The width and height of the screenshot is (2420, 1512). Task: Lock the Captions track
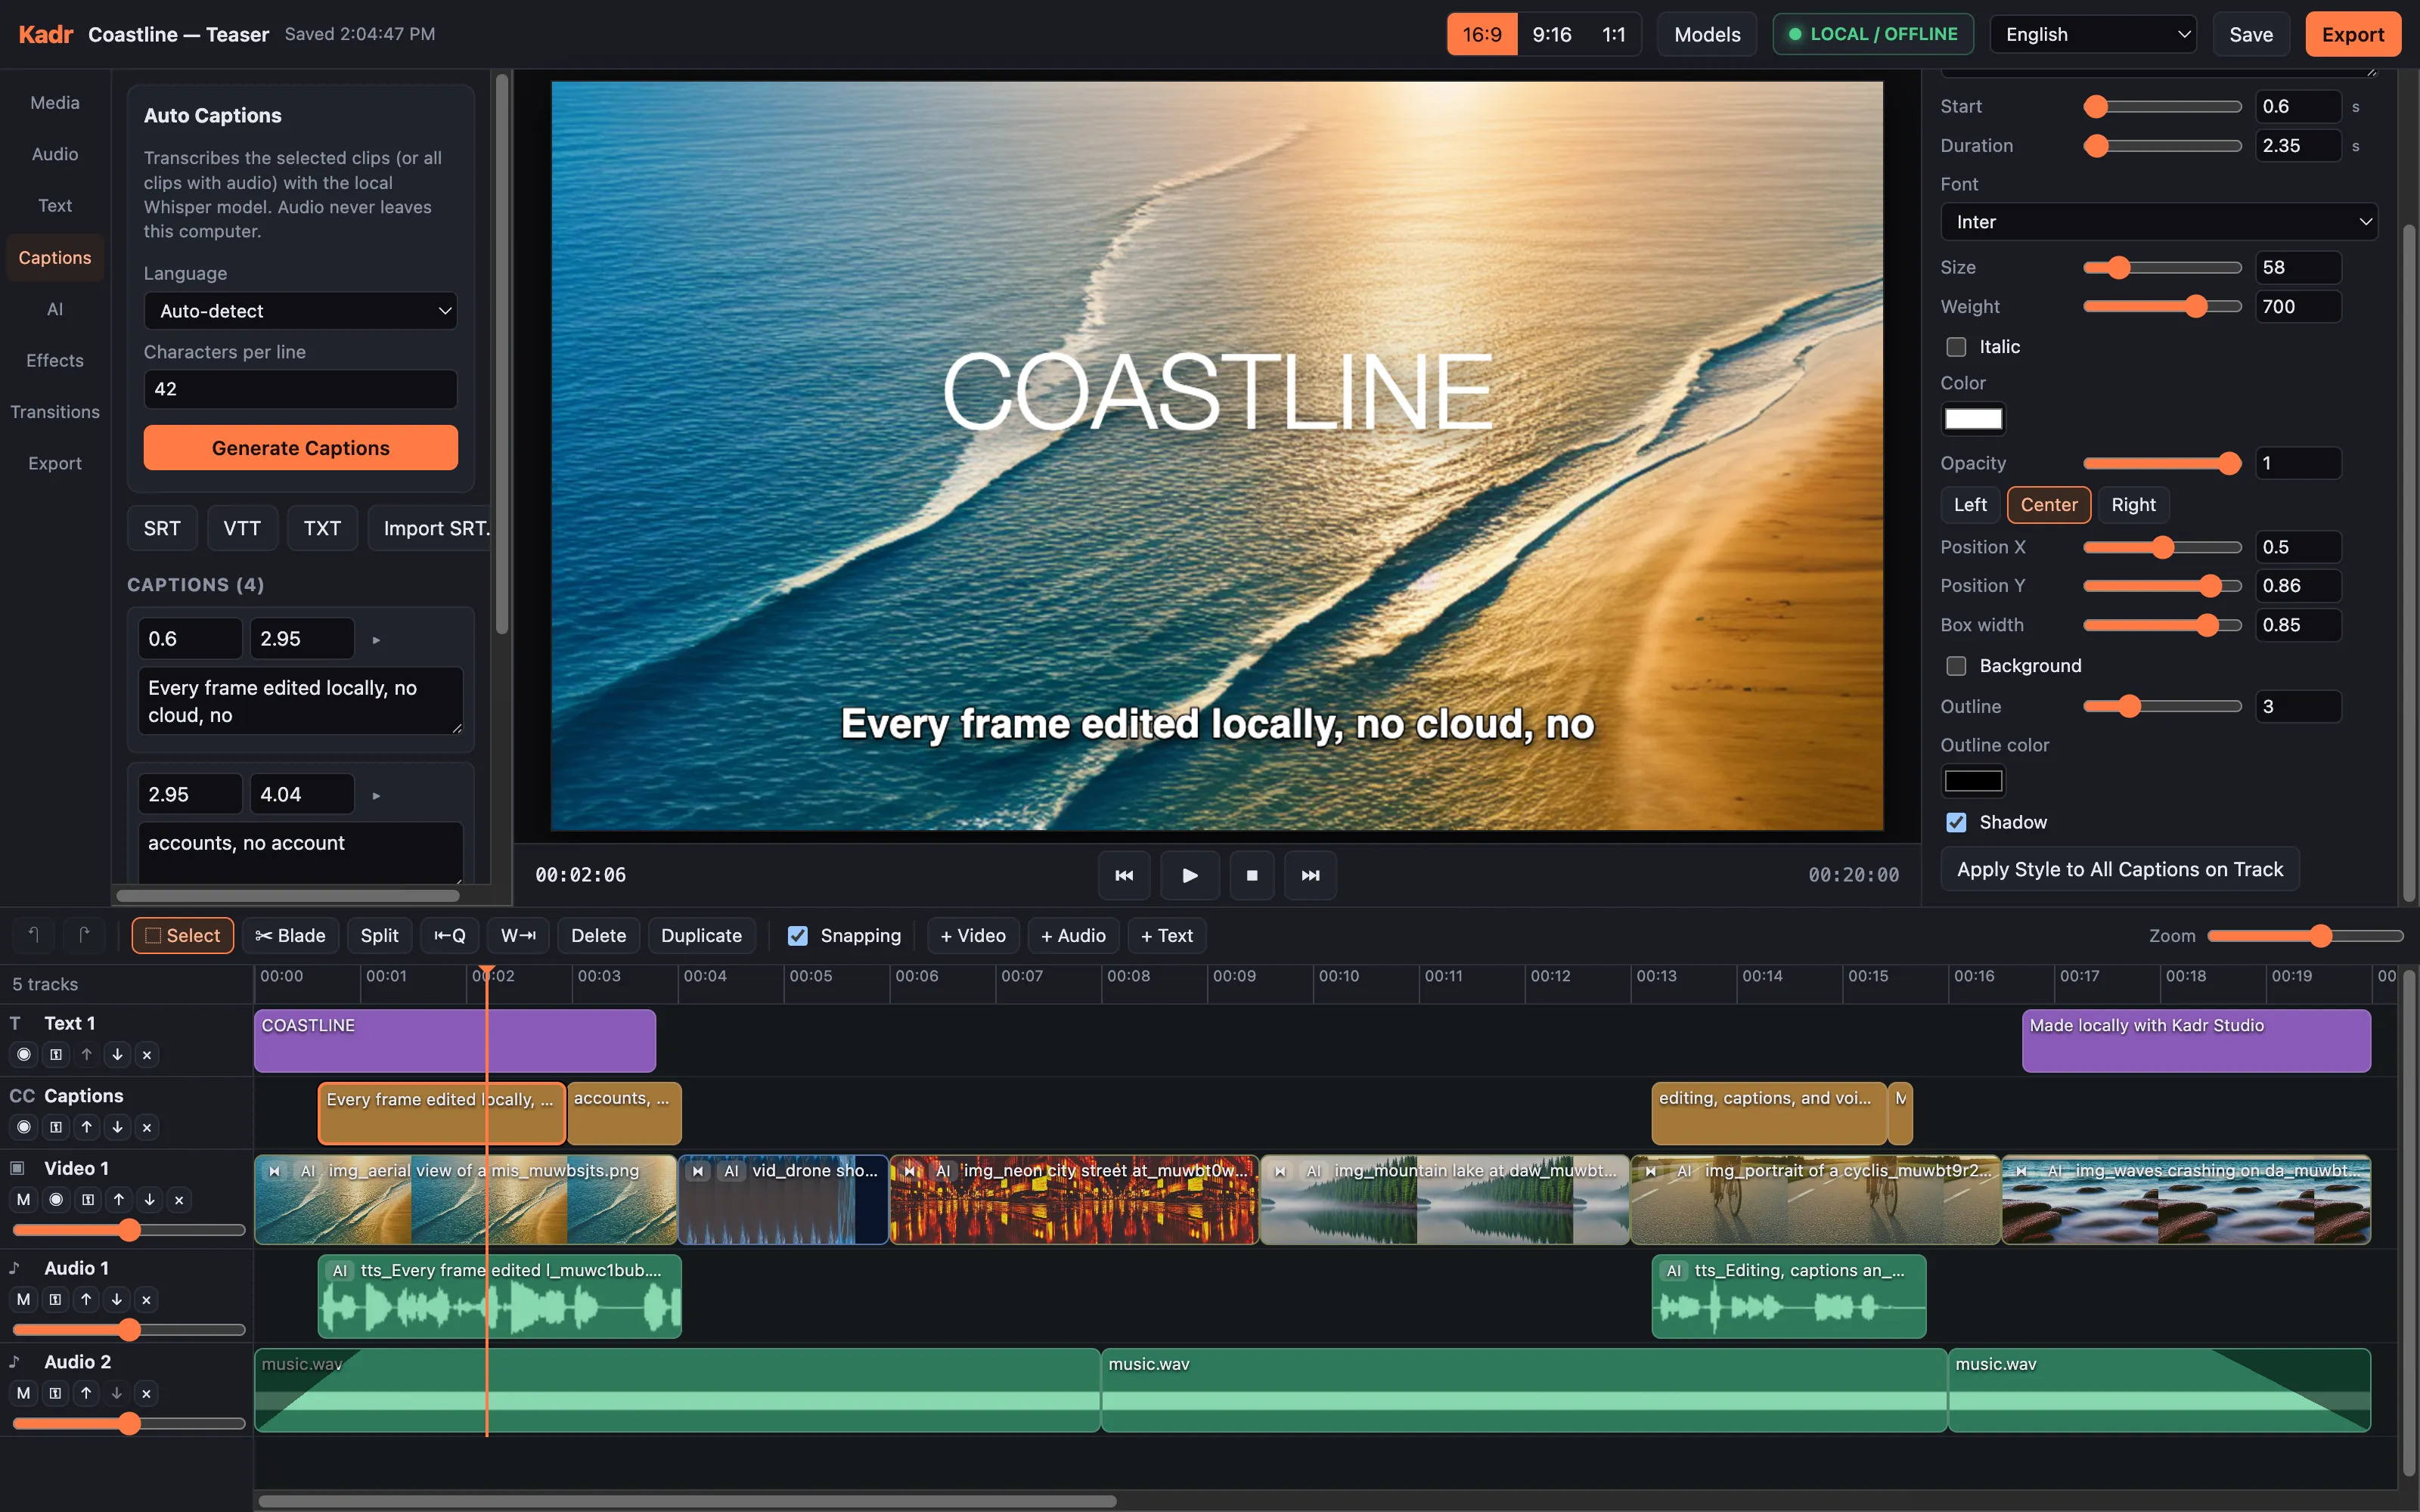click(x=56, y=1127)
